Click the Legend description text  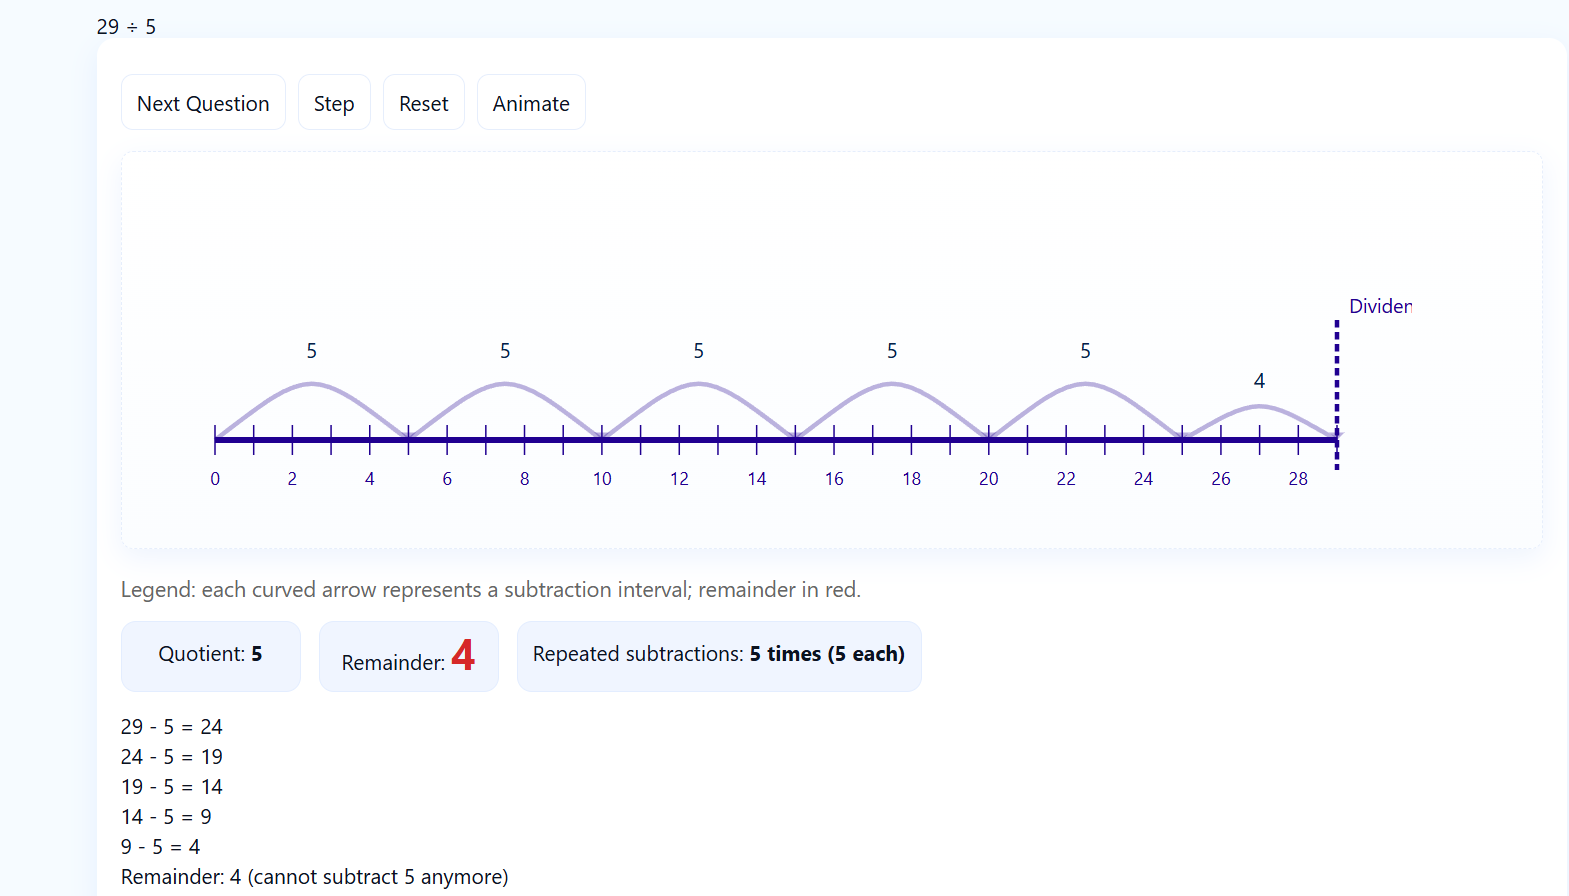point(490,590)
